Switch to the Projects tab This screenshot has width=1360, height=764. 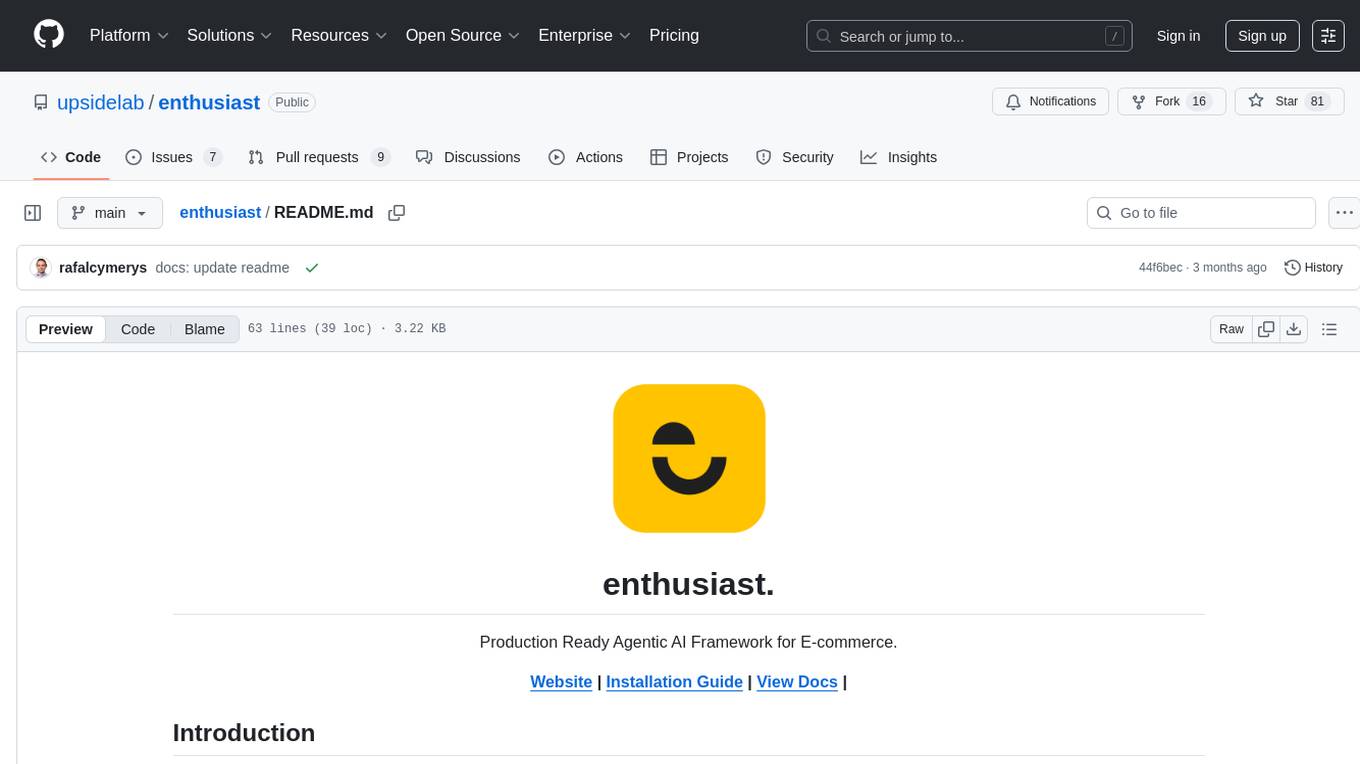coord(689,157)
